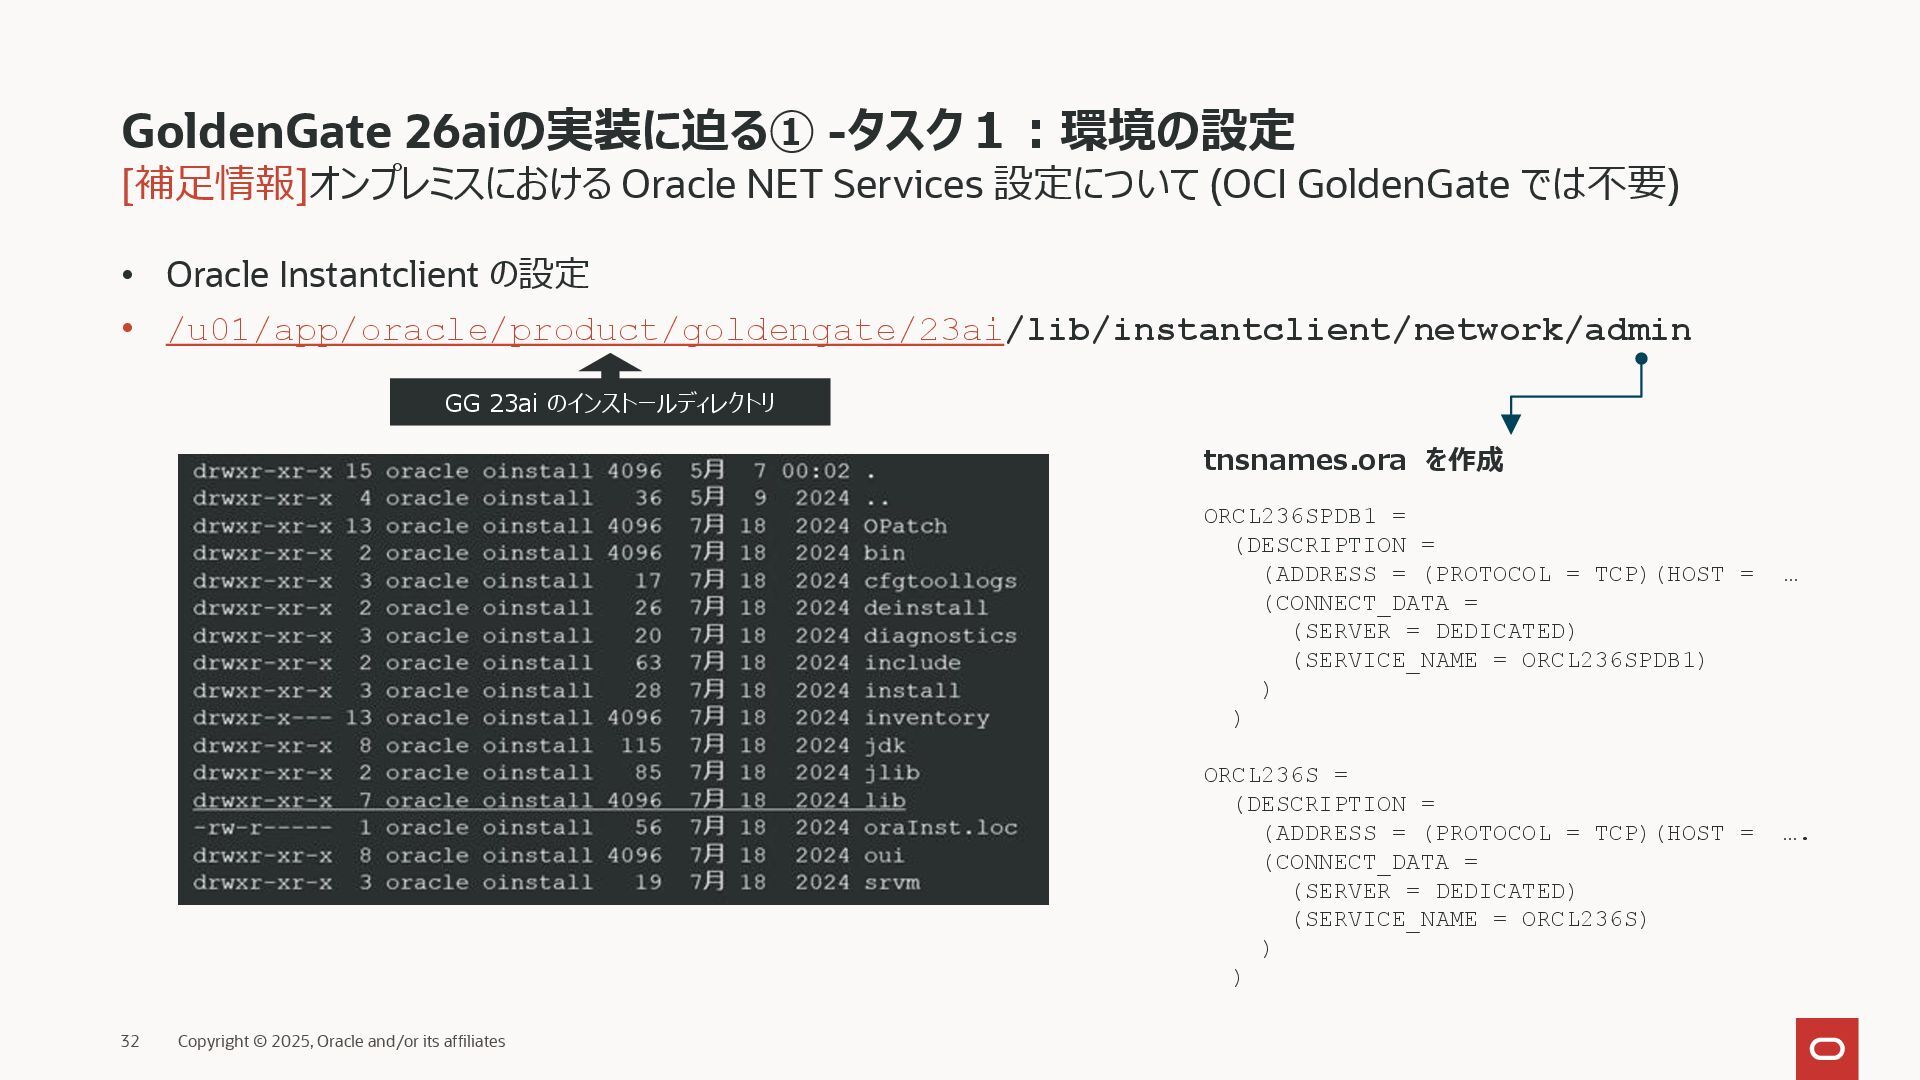Click the GG 23ai install directory callout
The image size is (1920, 1080).
click(x=609, y=403)
